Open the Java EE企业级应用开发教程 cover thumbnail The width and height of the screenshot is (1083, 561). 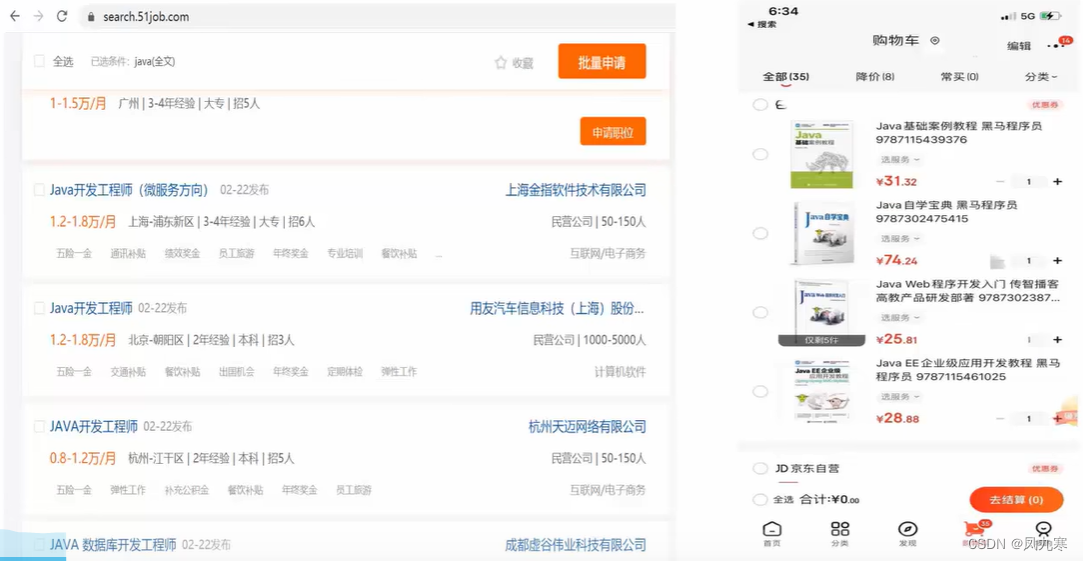coord(824,391)
